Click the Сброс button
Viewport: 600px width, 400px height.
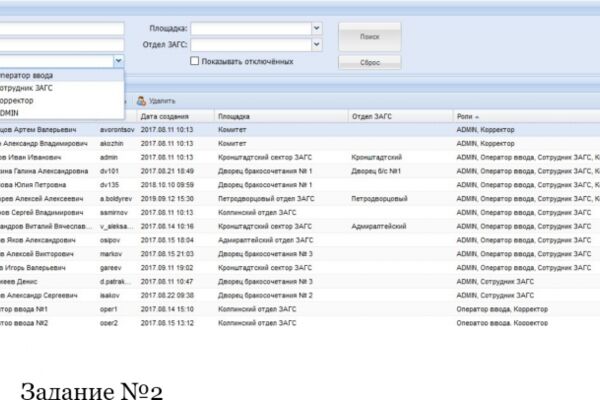click(370, 62)
